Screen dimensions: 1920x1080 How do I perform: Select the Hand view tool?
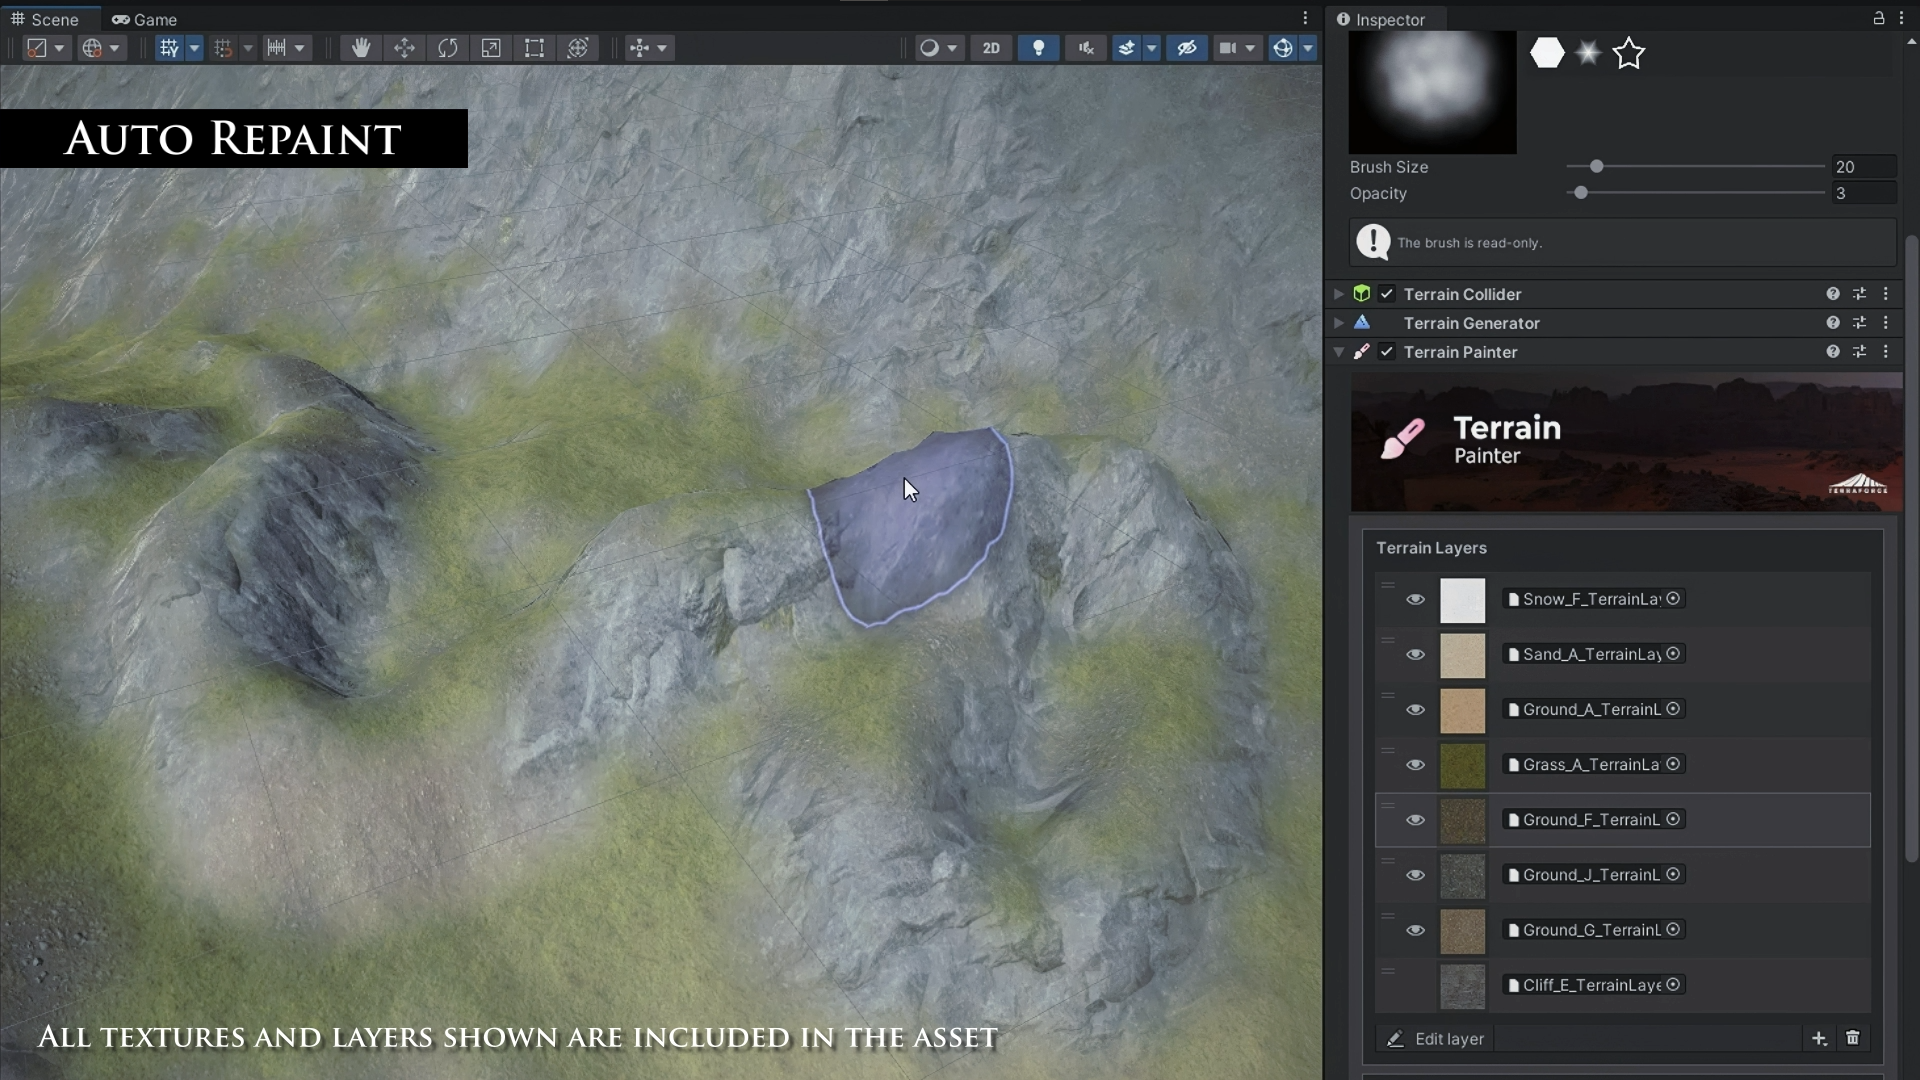360,48
